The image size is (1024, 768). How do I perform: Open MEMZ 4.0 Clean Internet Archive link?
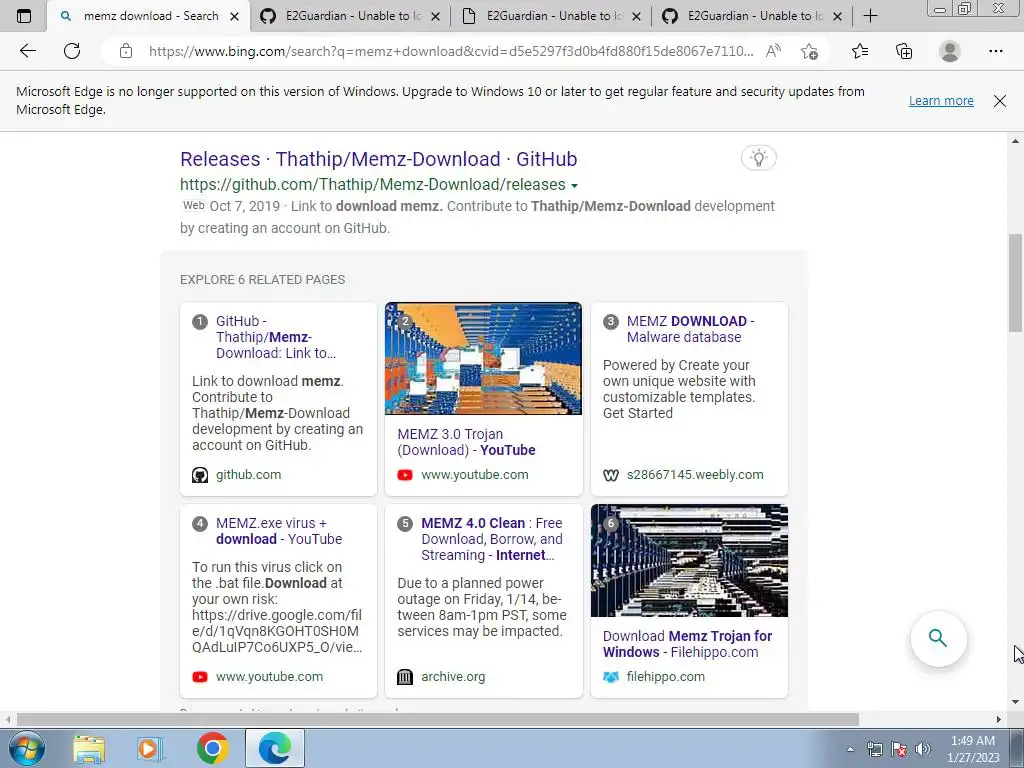coord(492,539)
